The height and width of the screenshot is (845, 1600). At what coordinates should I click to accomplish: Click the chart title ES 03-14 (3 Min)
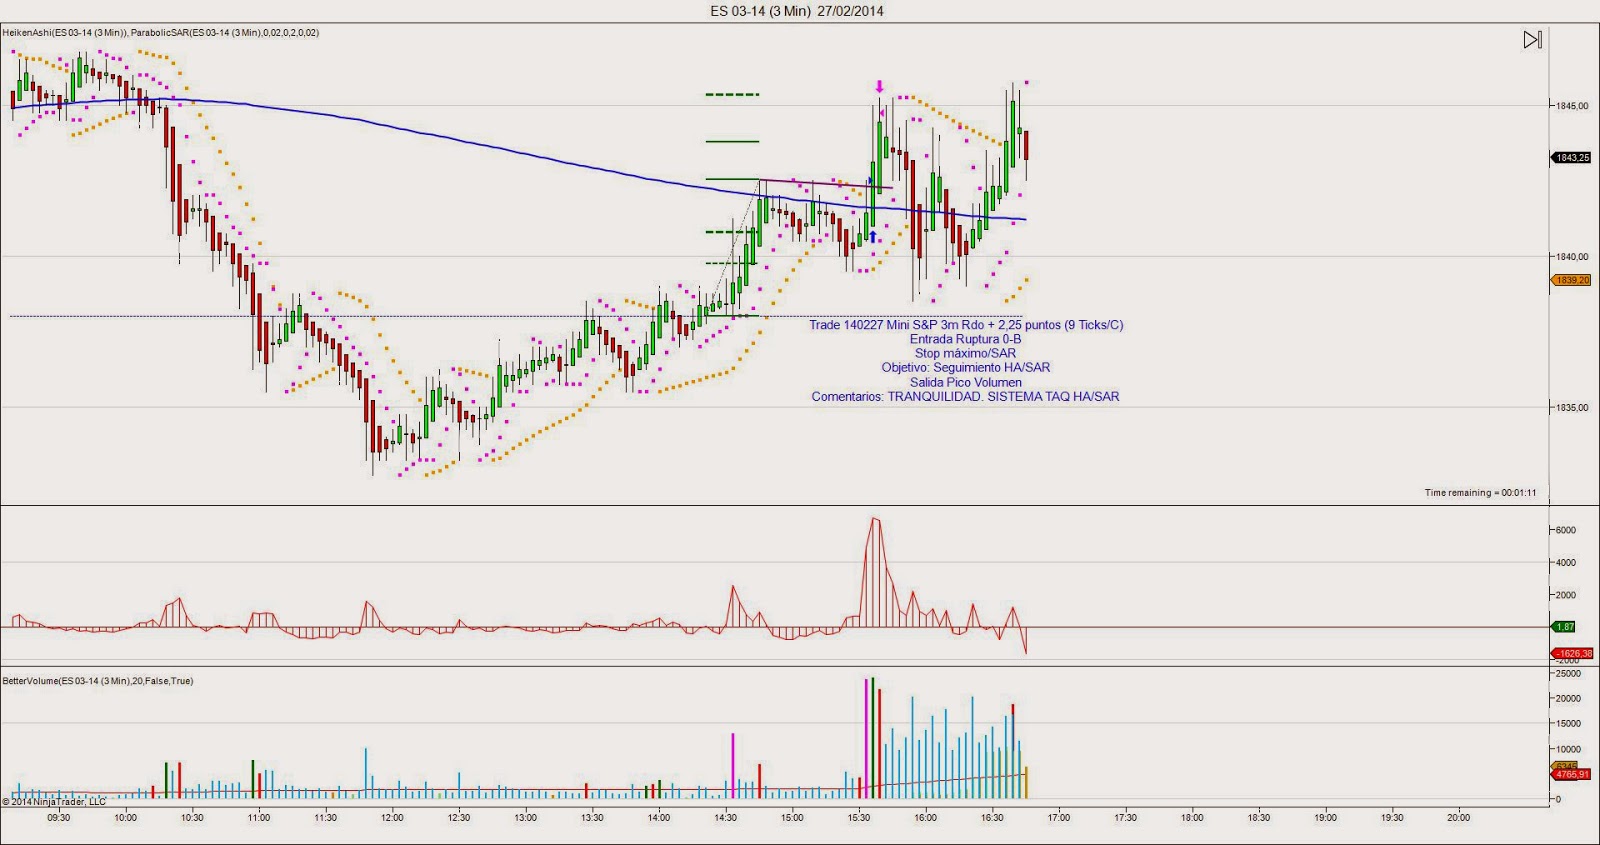pyautogui.click(x=796, y=11)
